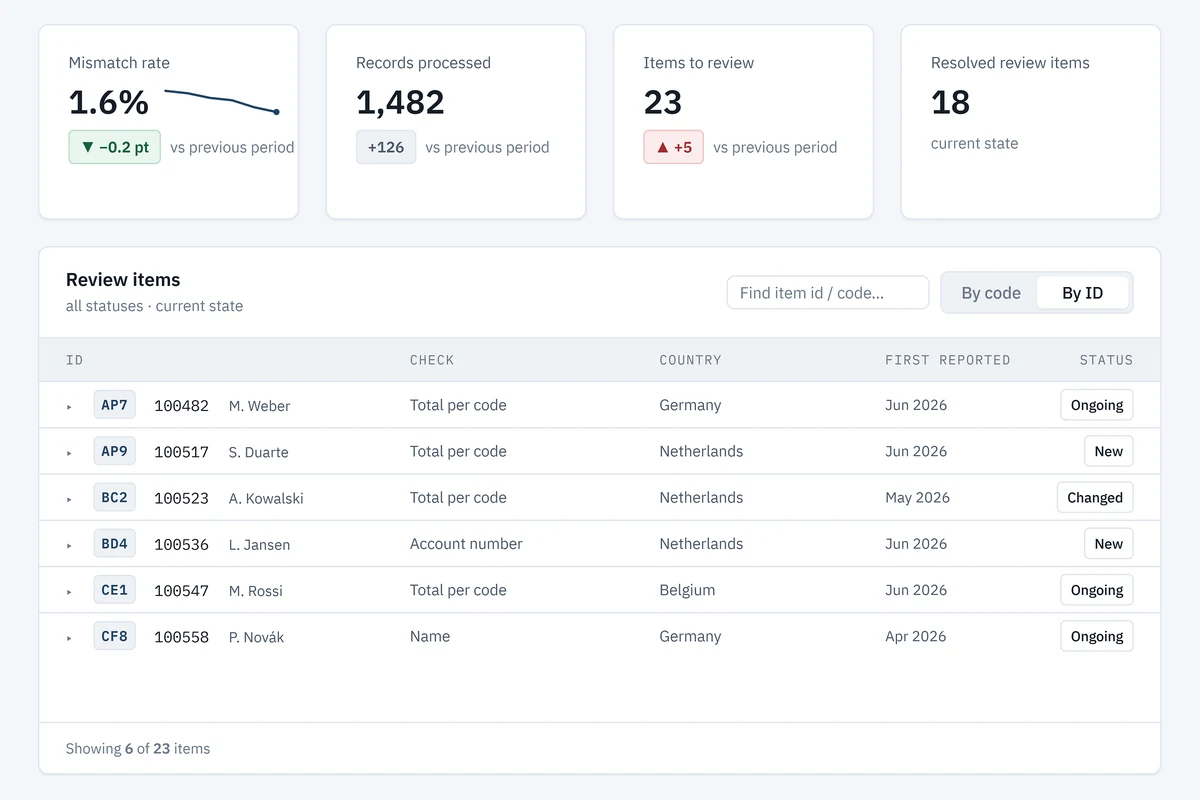Sort by the CHECK column header
The width and height of the screenshot is (1200, 800).
pyautogui.click(x=432, y=360)
